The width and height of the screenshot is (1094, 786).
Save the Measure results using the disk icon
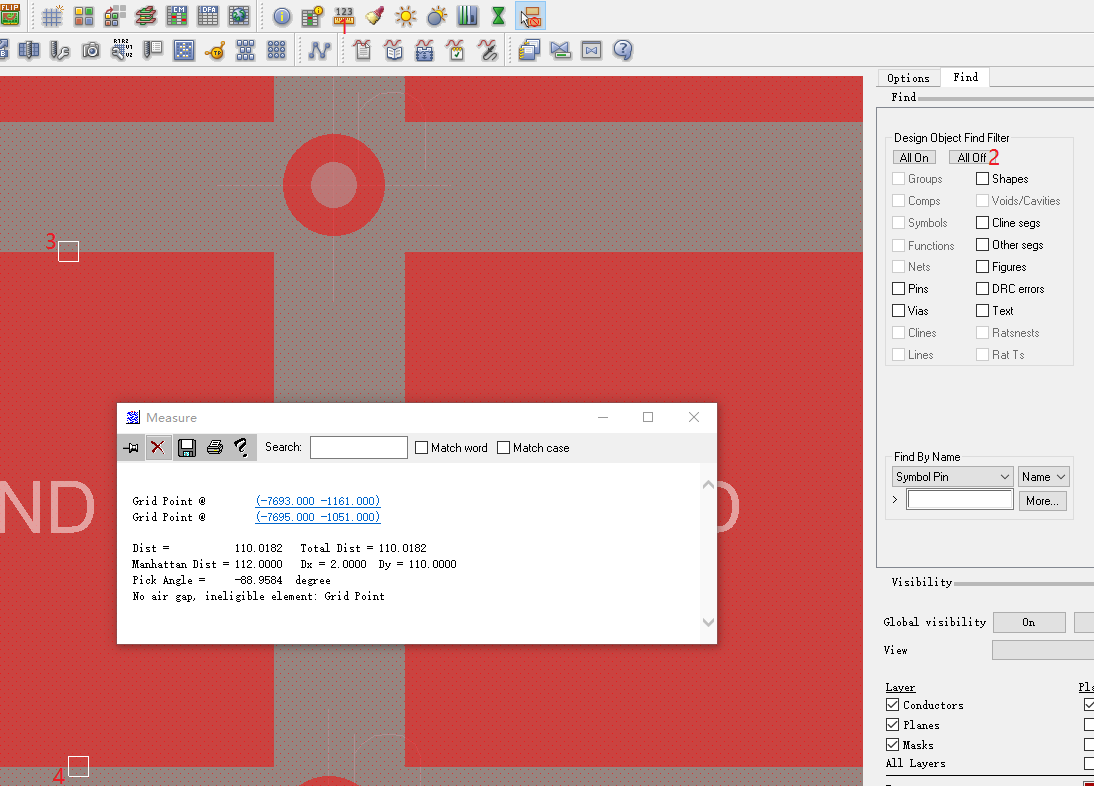pos(186,447)
